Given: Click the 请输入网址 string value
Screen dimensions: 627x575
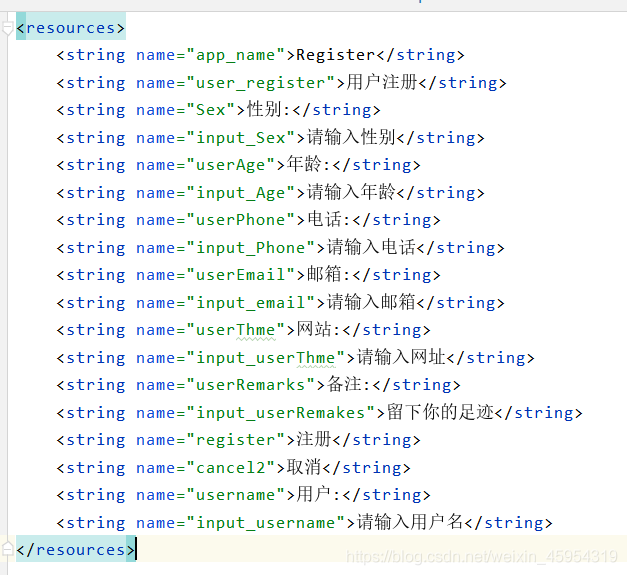Looking at the screenshot, I should pos(401,357).
